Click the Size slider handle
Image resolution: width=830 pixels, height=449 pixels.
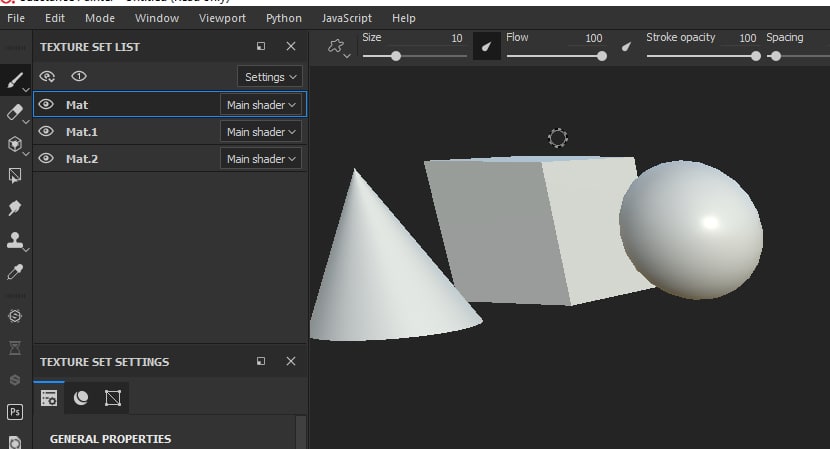396,56
